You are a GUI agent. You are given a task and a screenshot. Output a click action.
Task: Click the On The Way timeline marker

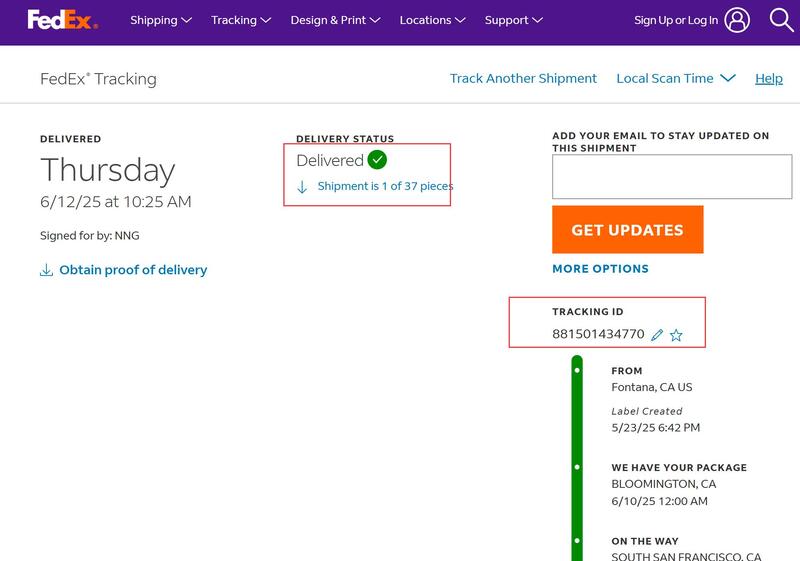pyautogui.click(x=577, y=541)
